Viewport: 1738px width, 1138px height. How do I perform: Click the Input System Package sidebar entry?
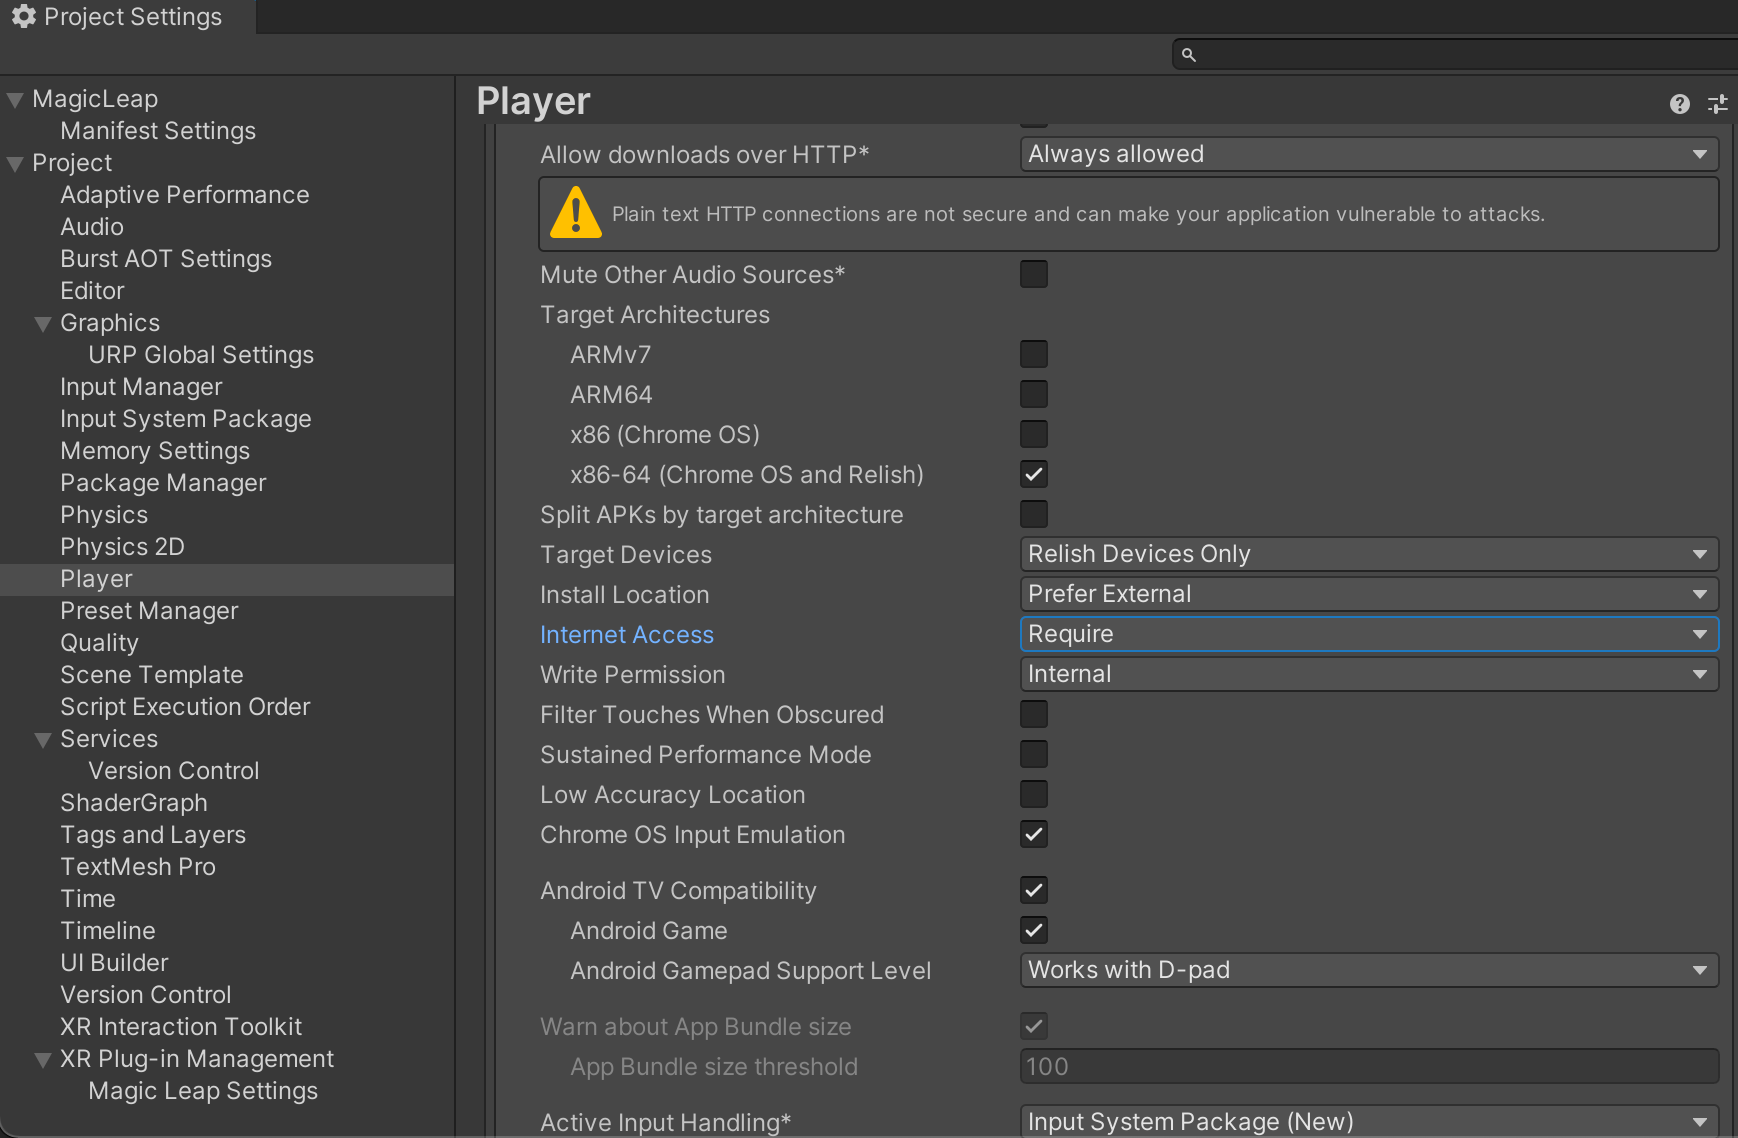[x=185, y=418]
